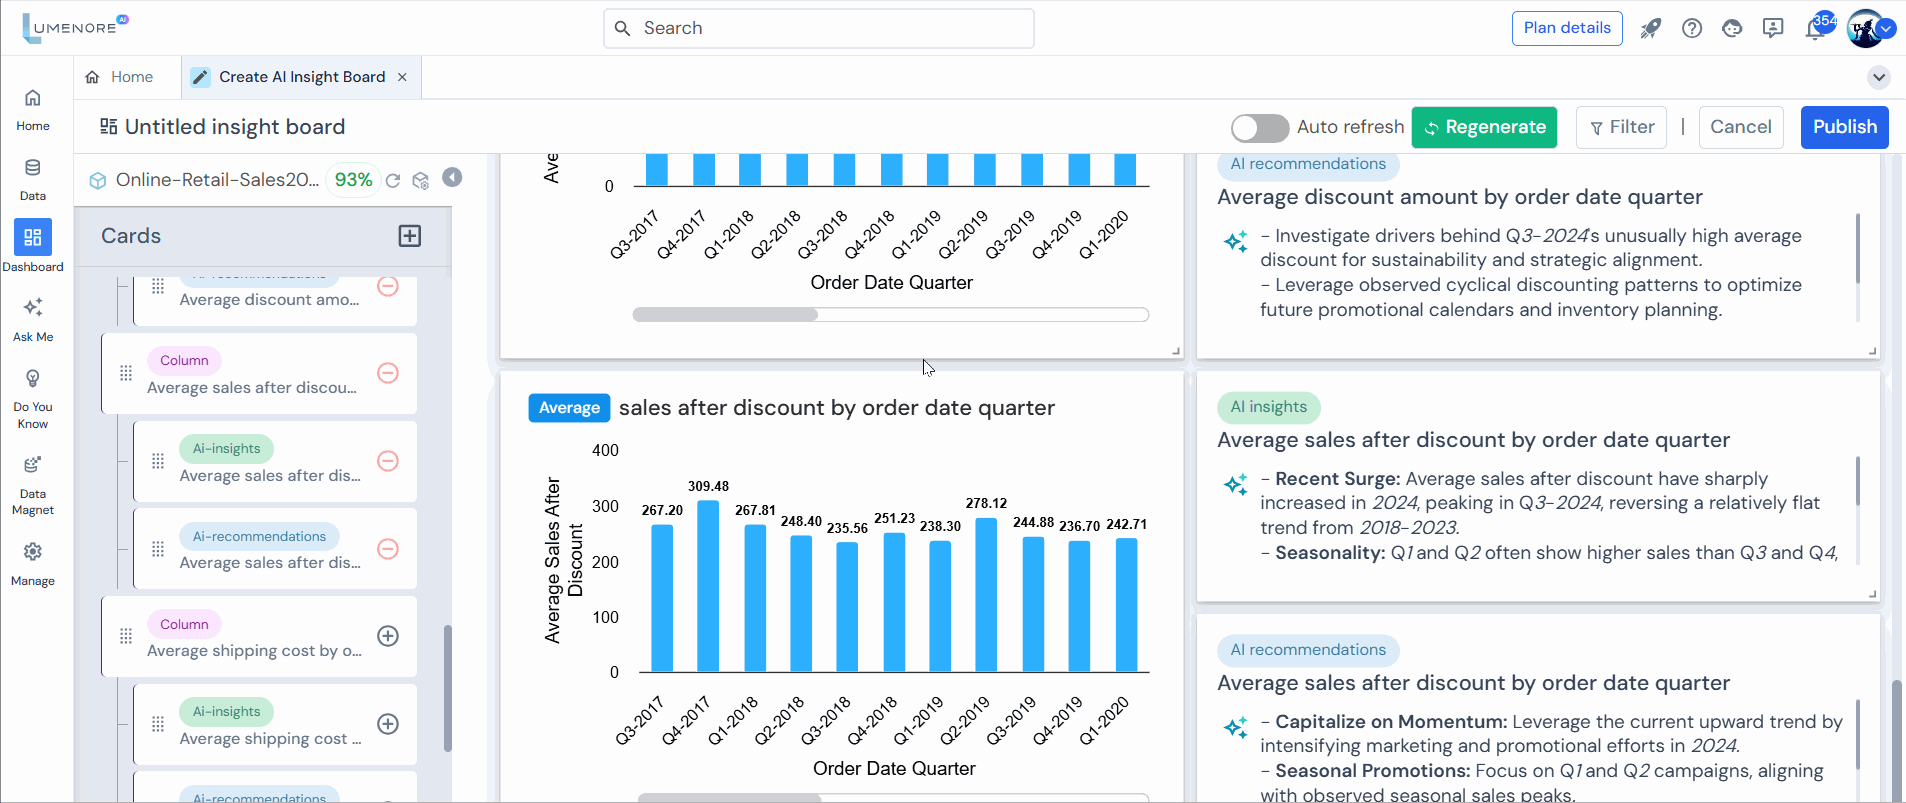Open Dashboard in left sidebar
Image resolution: width=1906 pixels, height=803 pixels.
(33, 245)
